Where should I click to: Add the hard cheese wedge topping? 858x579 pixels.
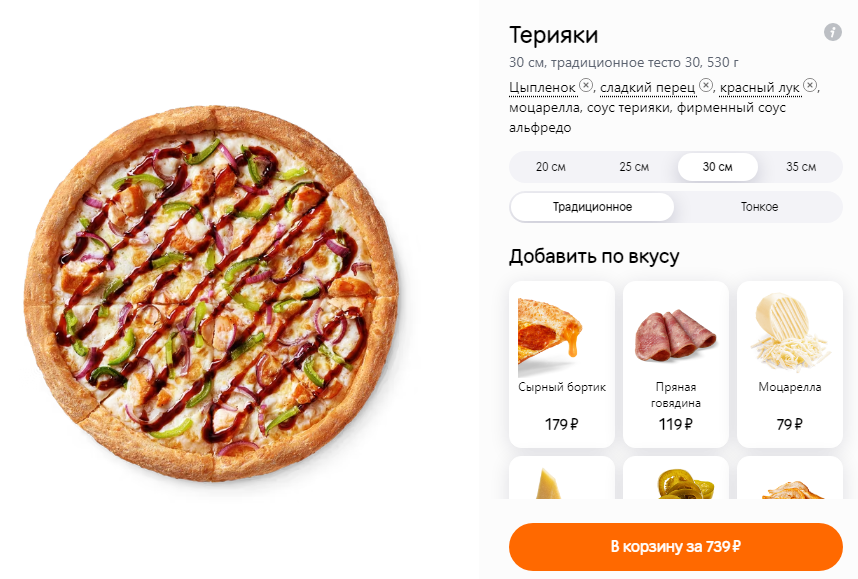click(562, 478)
